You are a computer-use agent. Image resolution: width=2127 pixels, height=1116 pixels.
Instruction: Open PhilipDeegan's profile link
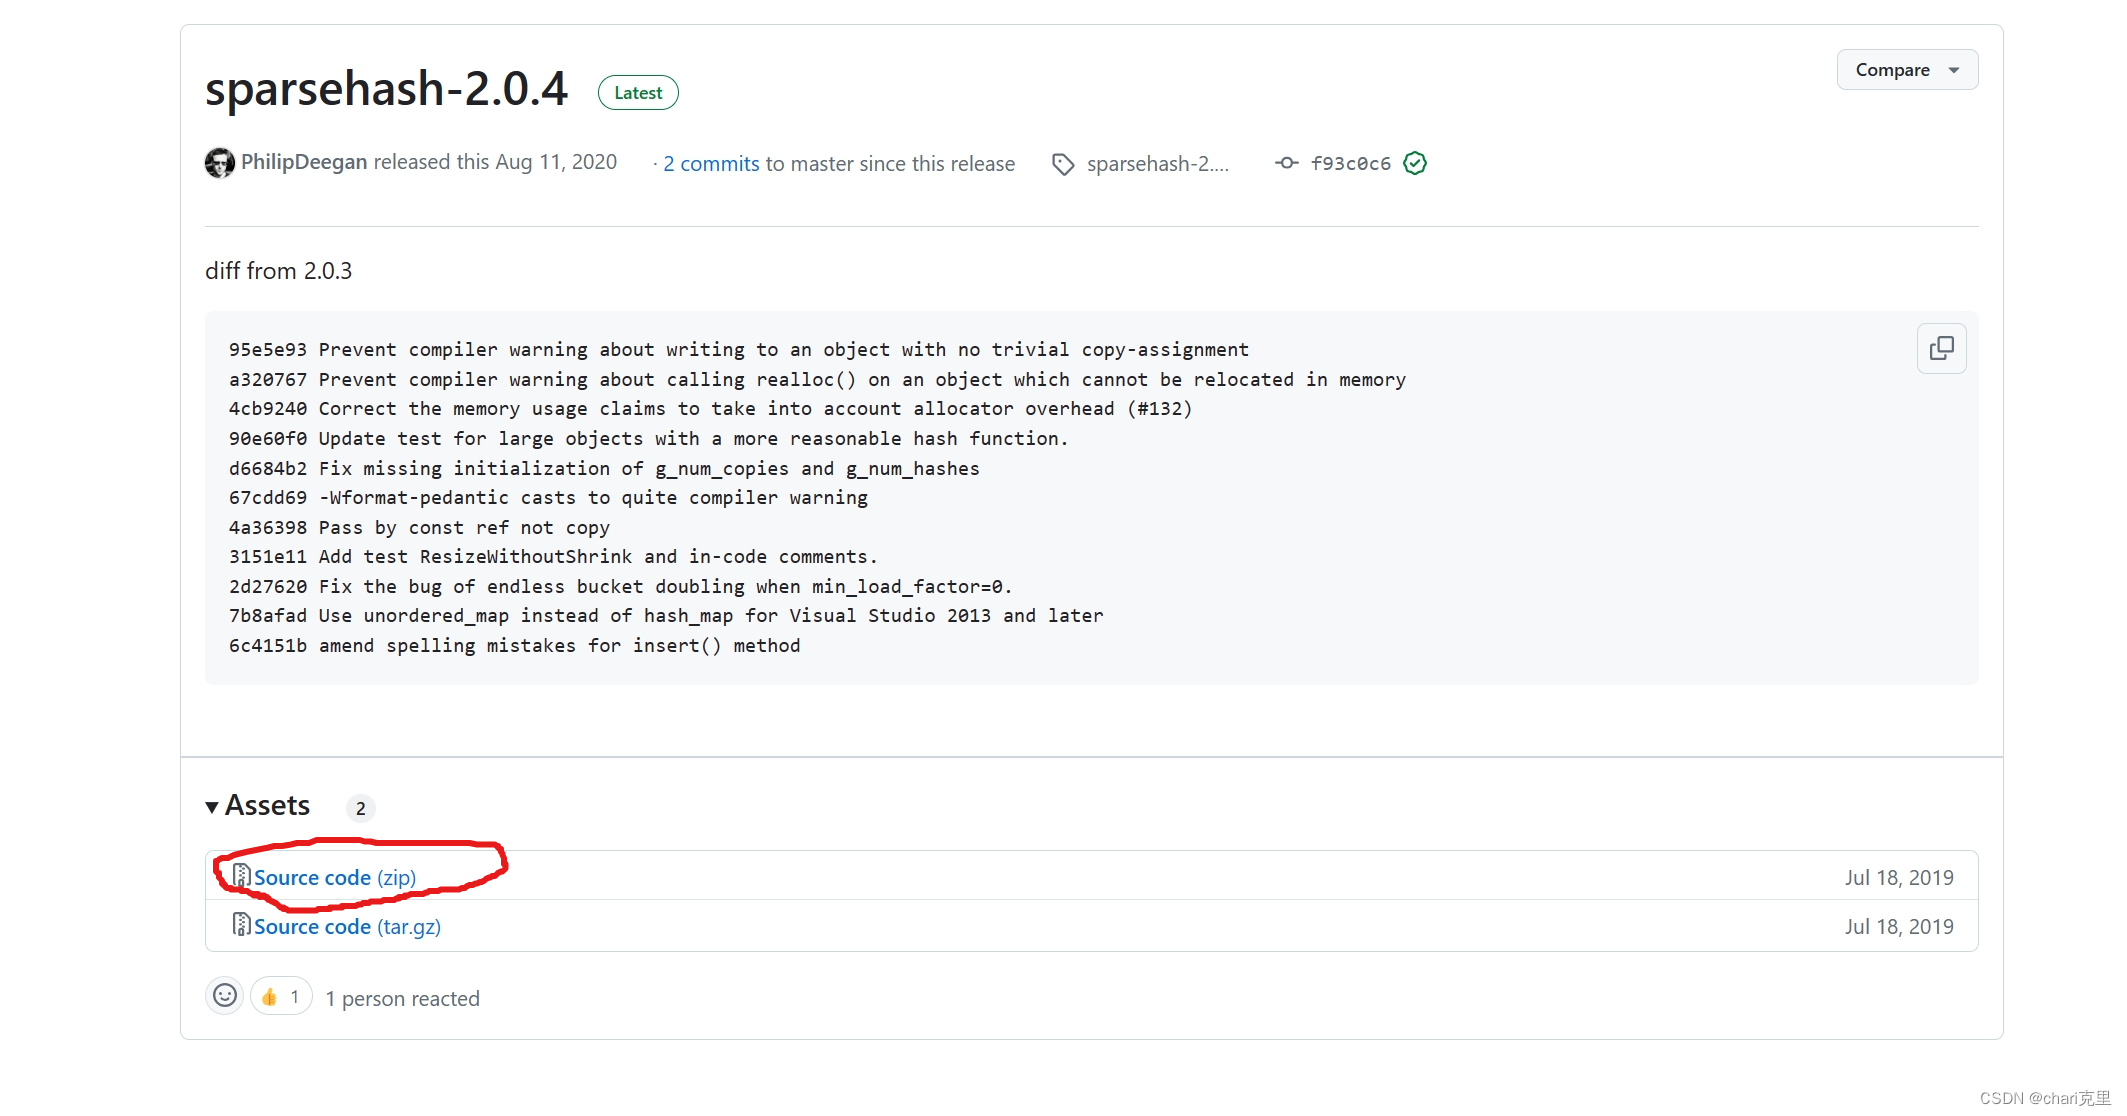[304, 162]
